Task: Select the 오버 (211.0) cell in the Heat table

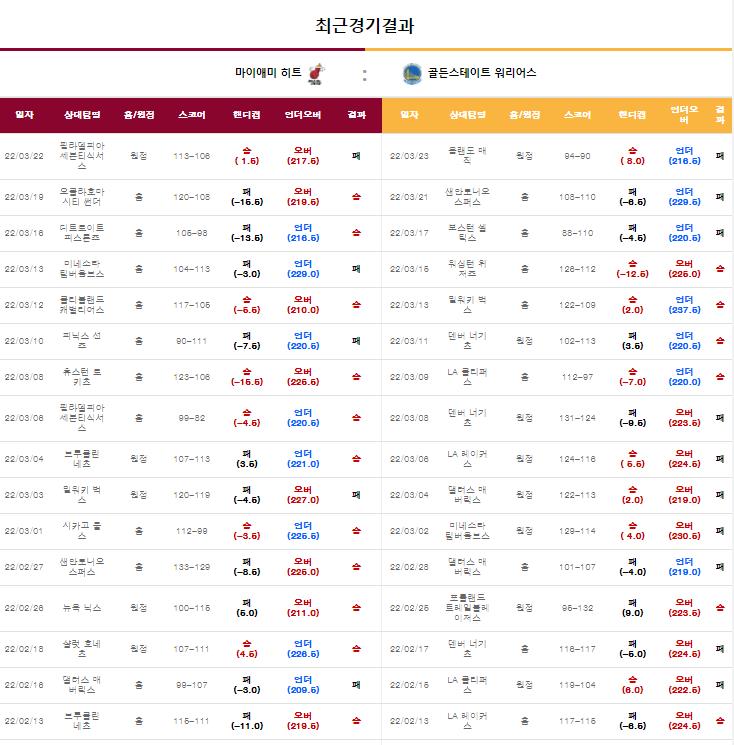Action: point(303,608)
